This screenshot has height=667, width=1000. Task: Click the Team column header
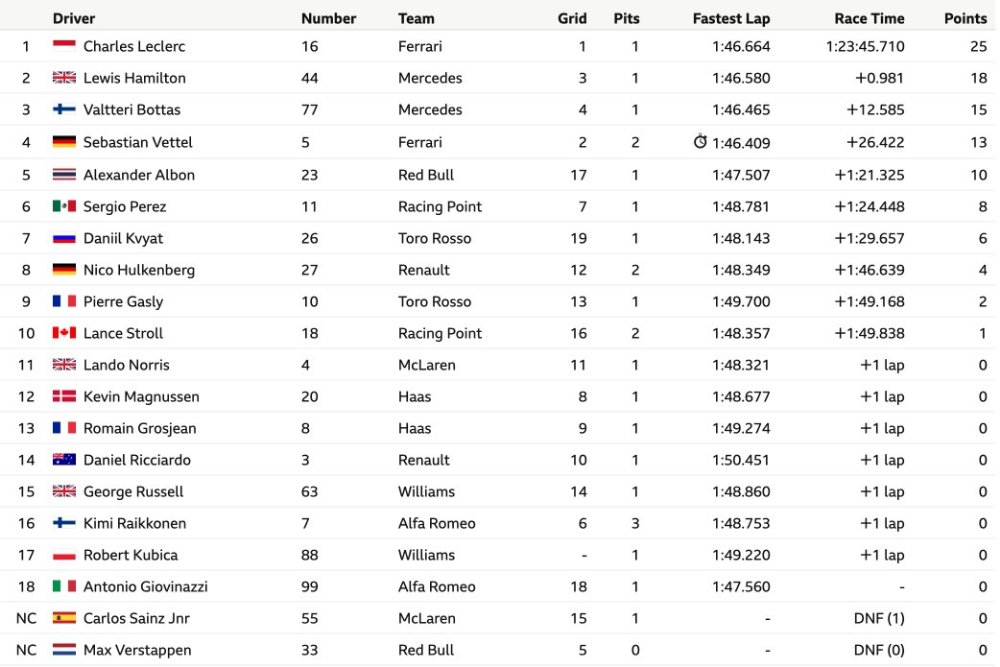(x=416, y=18)
